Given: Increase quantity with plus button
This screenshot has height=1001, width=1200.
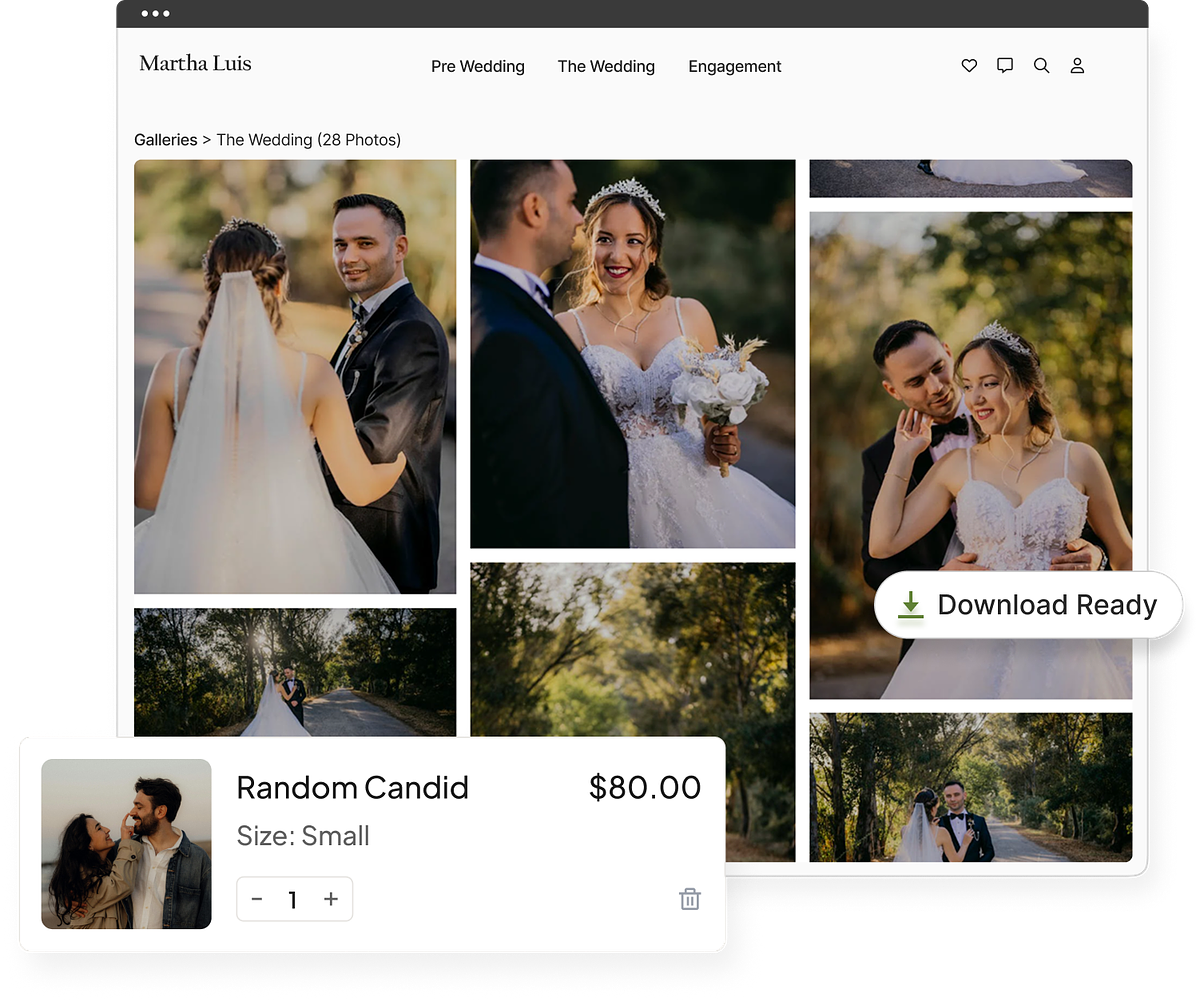Looking at the screenshot, I should (x=331, y=899).
